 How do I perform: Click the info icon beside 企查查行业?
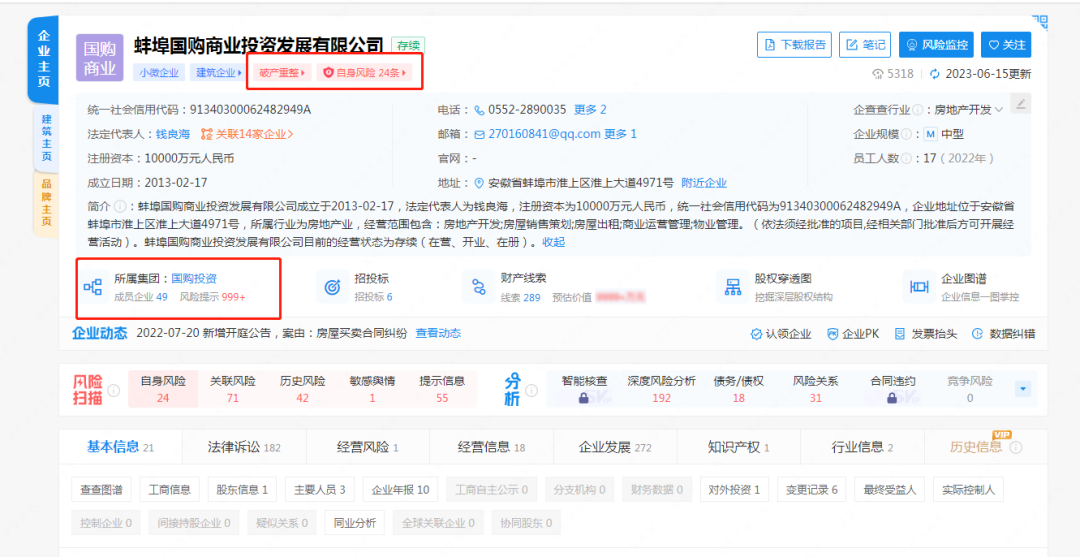click(x=917, y=109)
